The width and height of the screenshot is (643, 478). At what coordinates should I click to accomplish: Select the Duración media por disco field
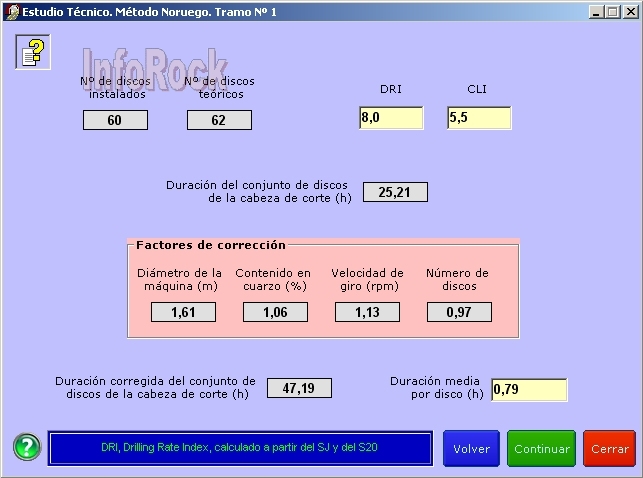529,389
